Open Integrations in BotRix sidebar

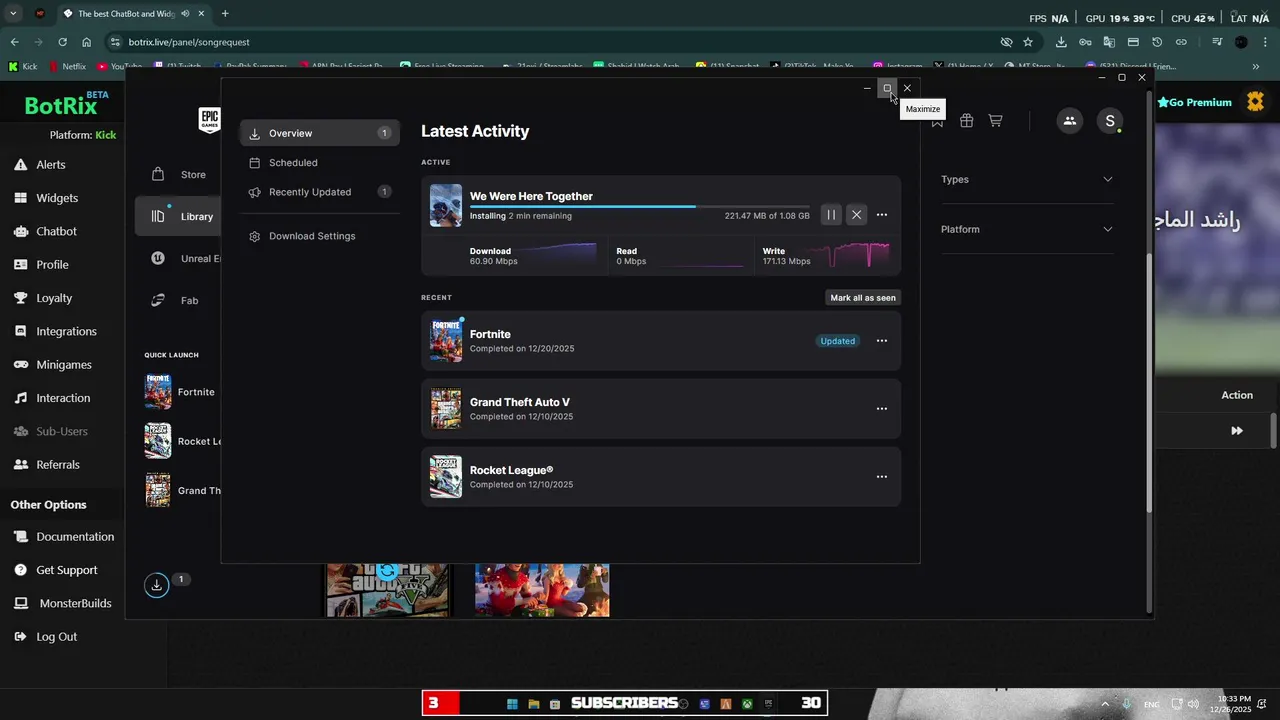click(66, 331)
